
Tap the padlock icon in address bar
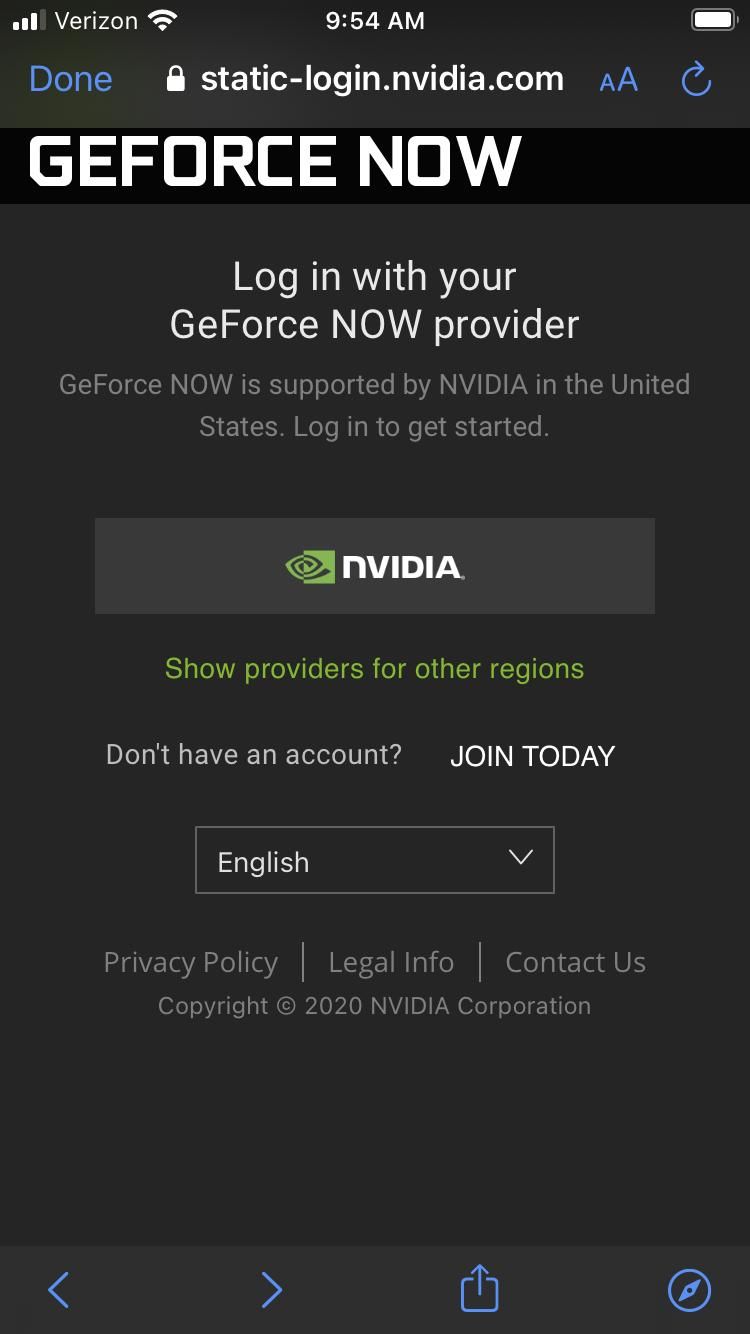(176, 79)
